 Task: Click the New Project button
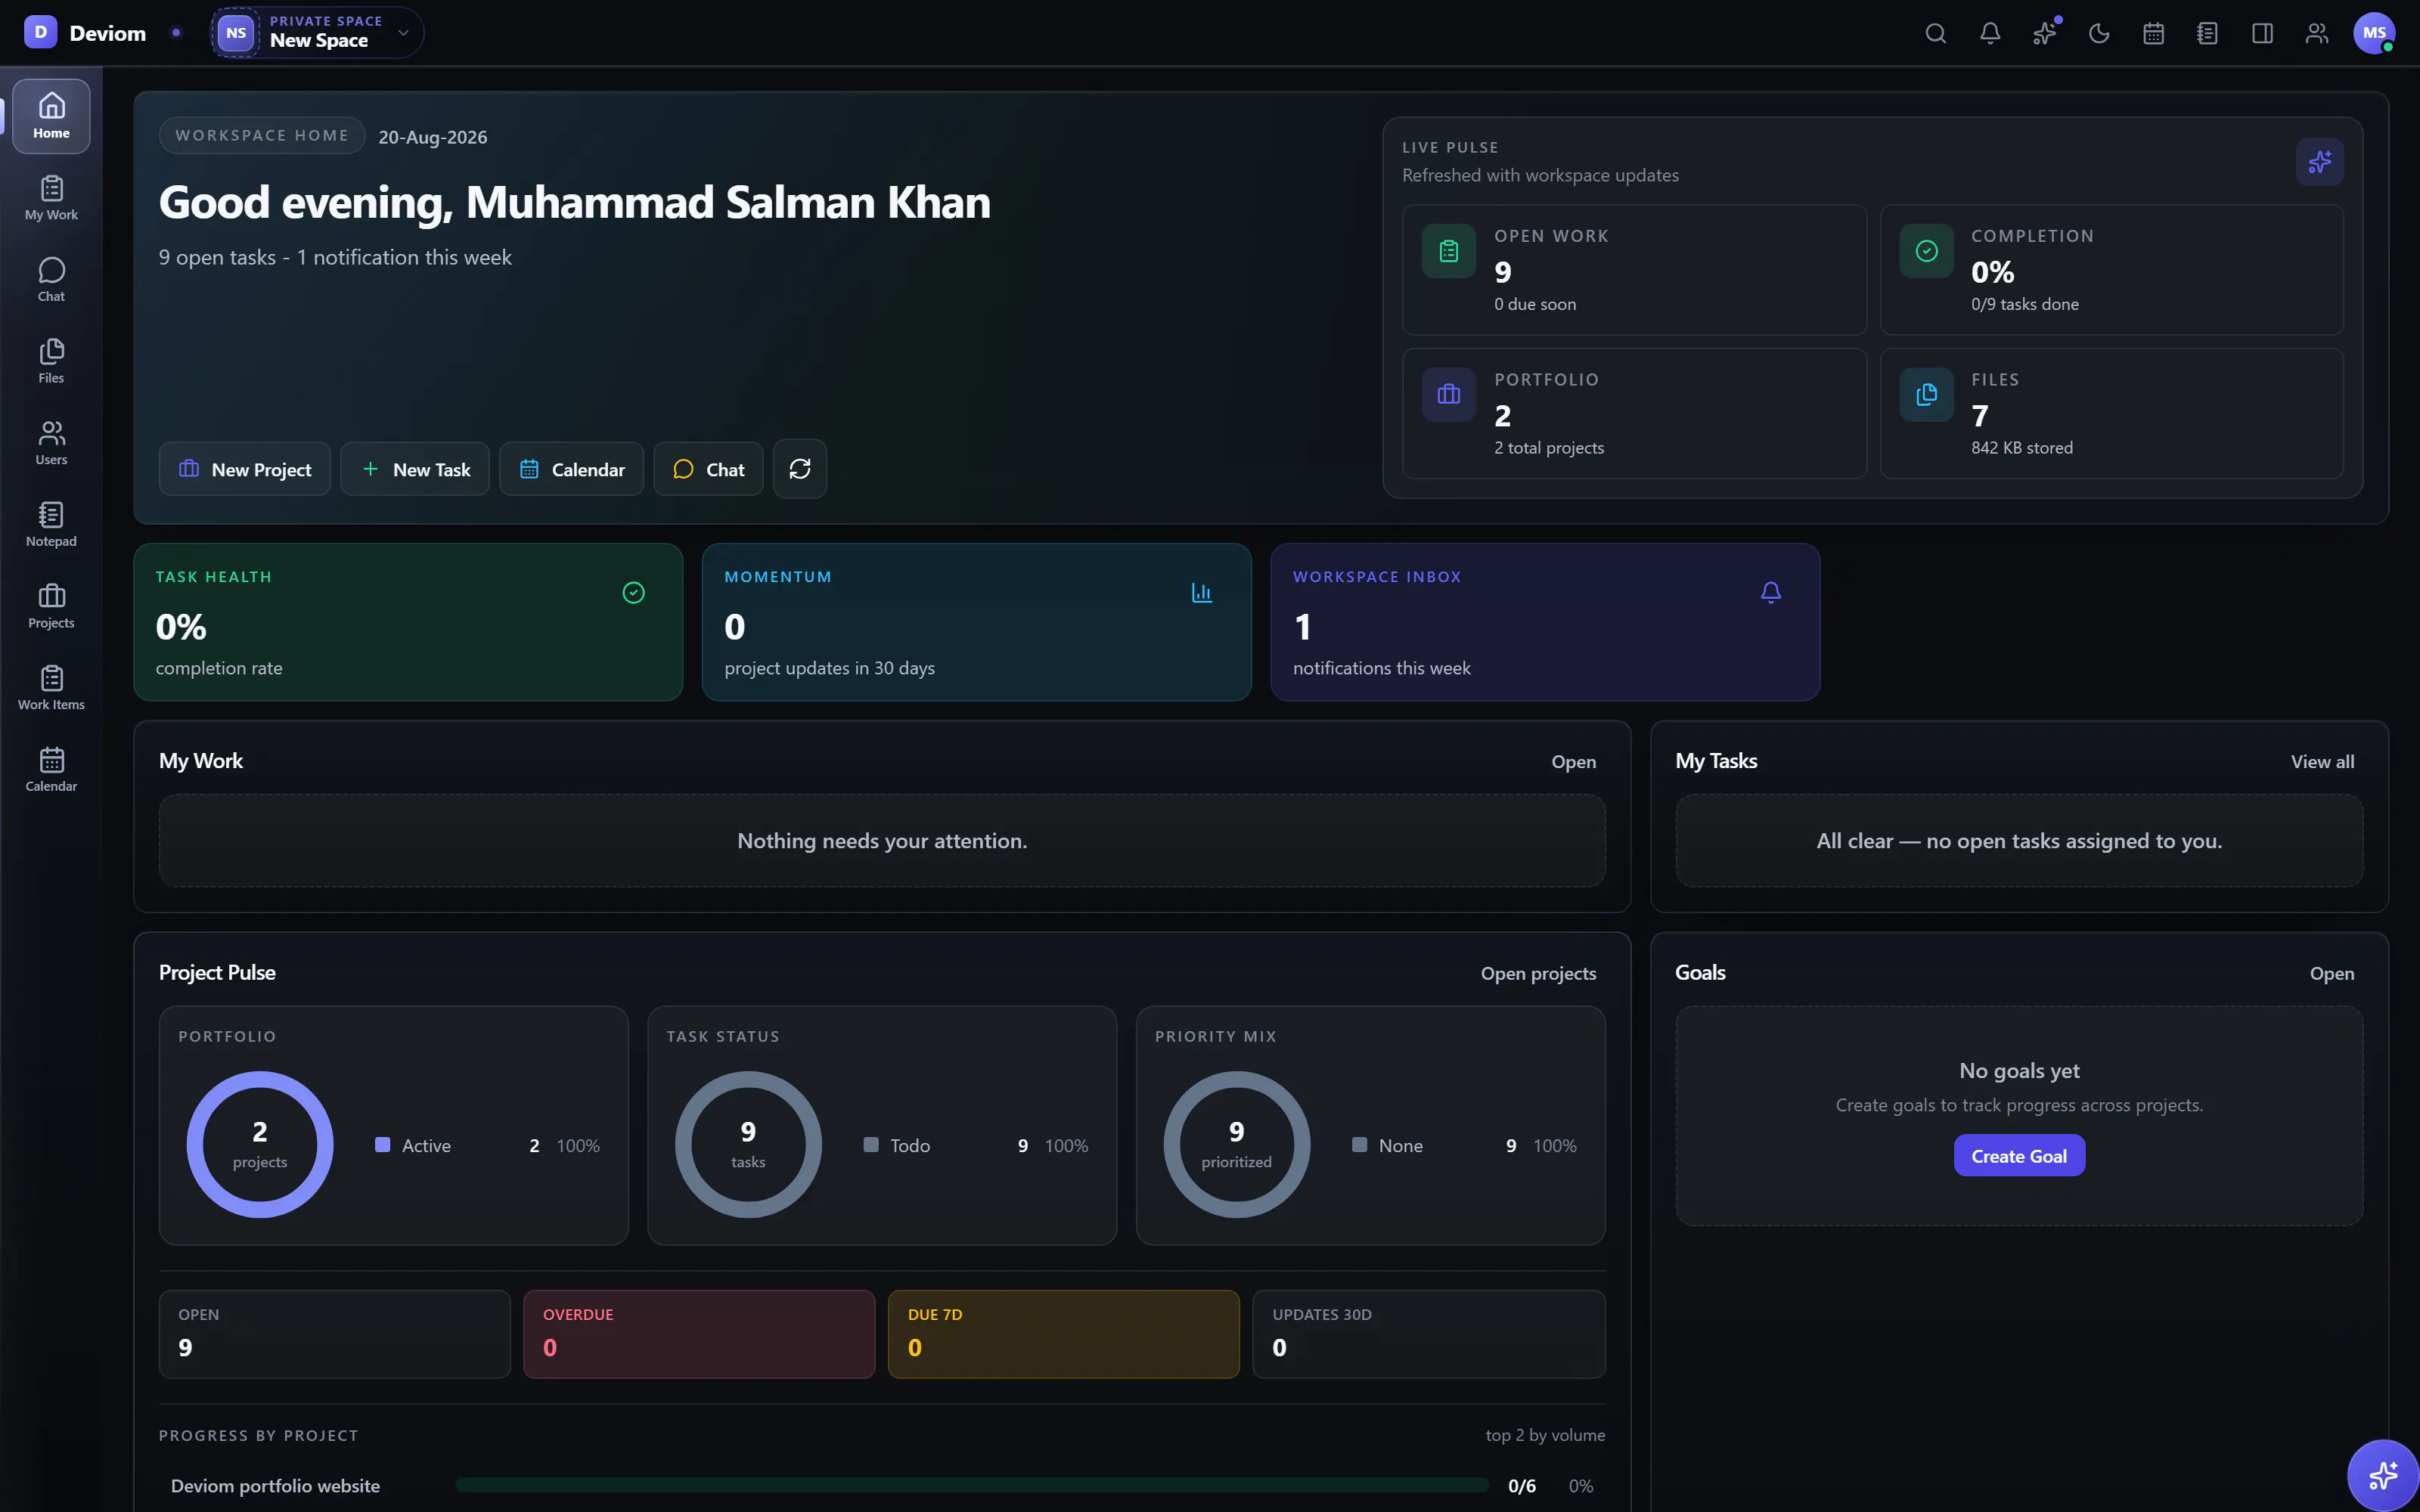pos(245,469)
